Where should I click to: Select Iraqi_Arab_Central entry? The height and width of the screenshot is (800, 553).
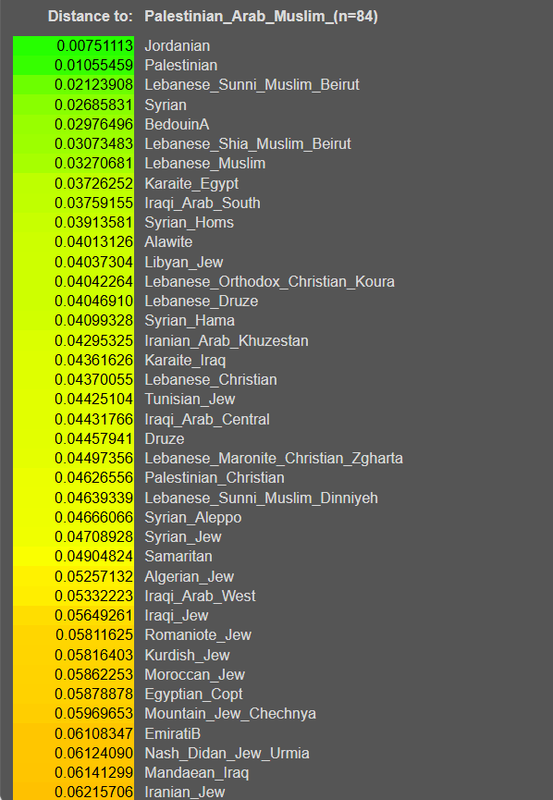pos(207,419)
